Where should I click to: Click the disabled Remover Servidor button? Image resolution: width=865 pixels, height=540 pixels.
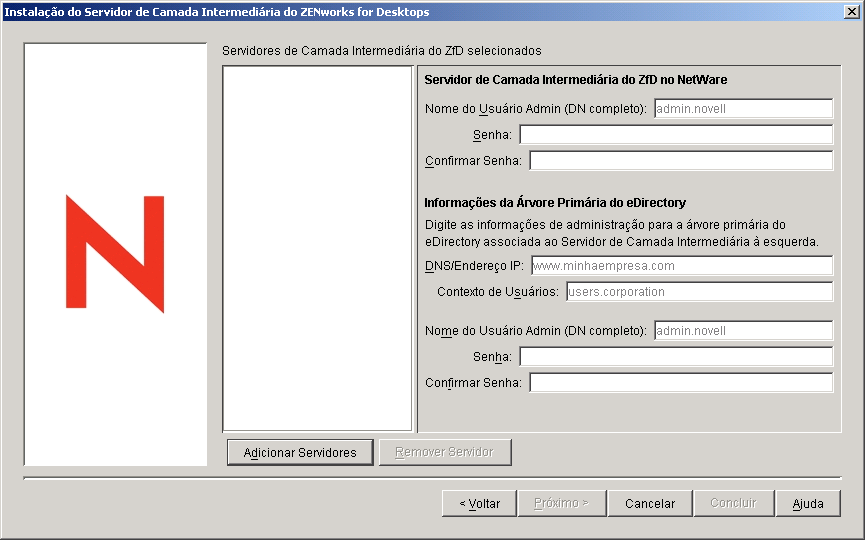445,452
